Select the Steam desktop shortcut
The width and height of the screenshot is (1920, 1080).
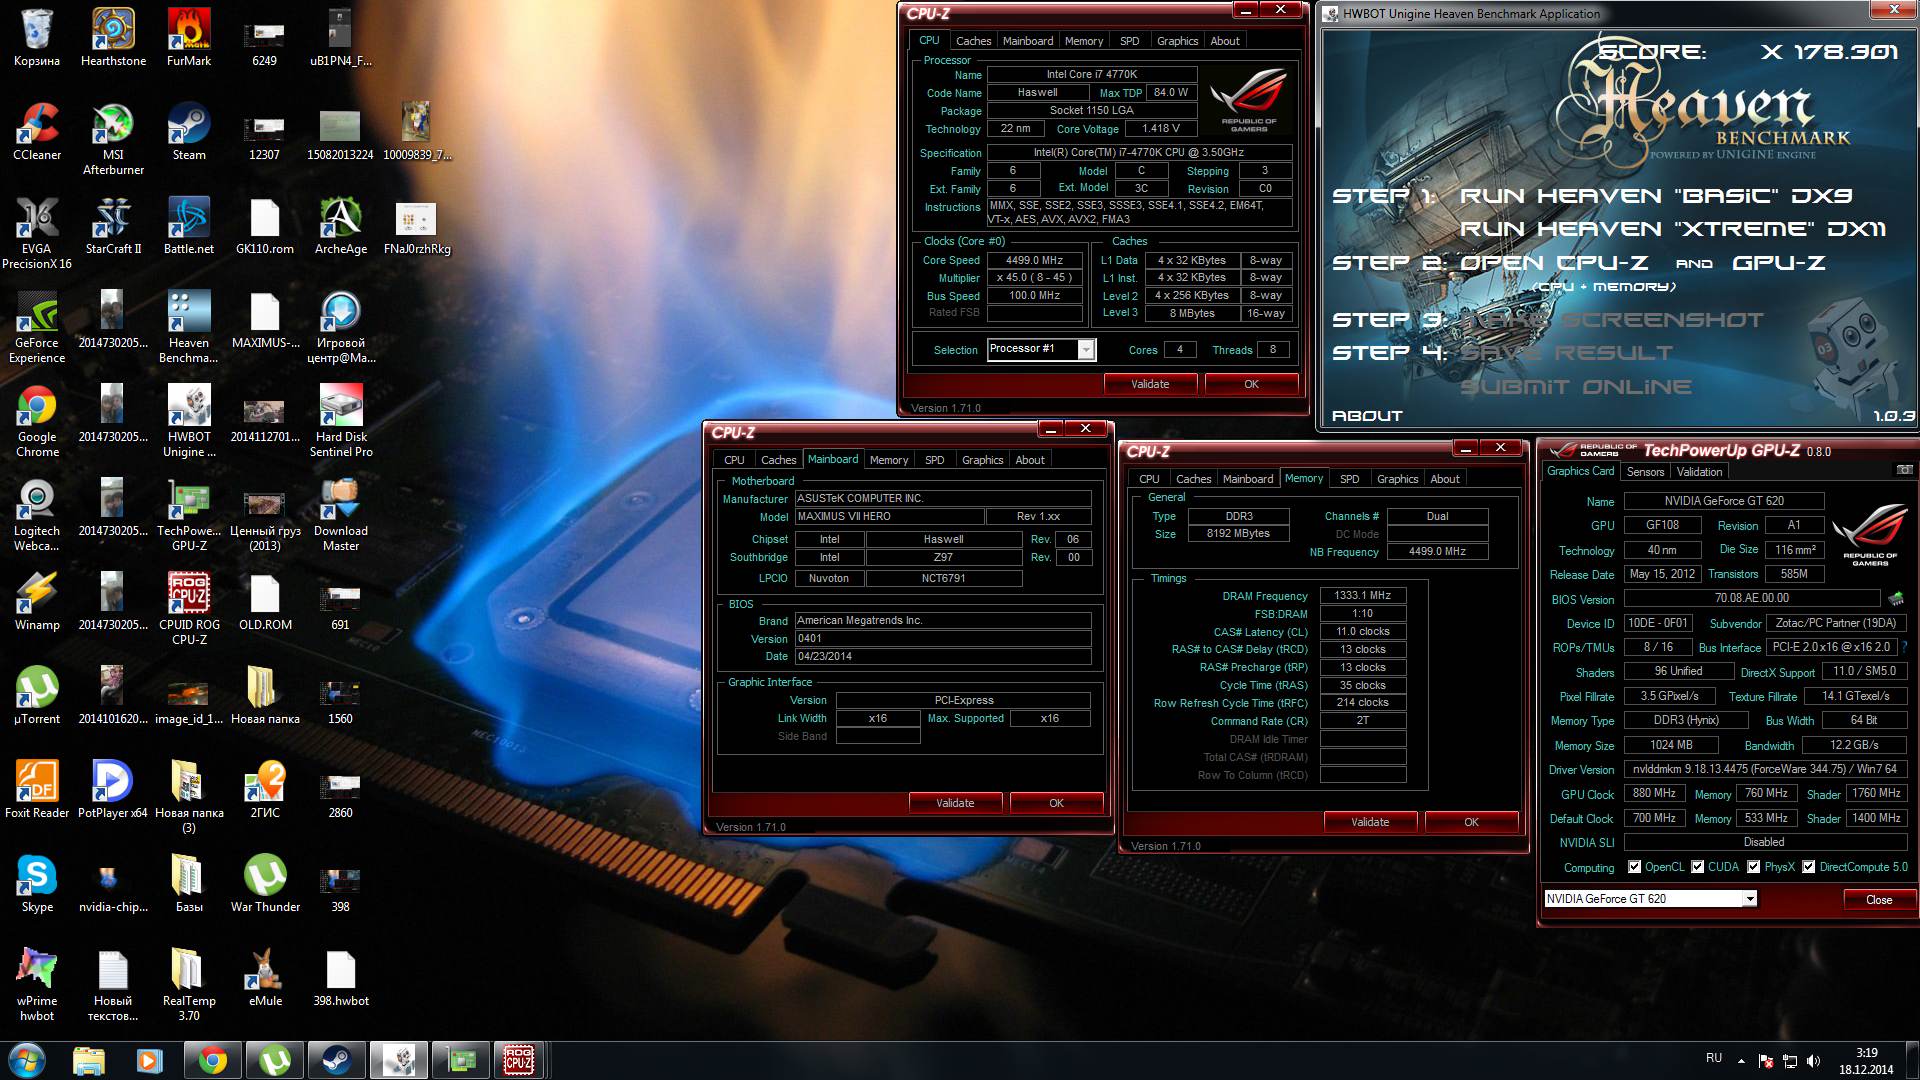pyautogui.click(x=189, y=131)
